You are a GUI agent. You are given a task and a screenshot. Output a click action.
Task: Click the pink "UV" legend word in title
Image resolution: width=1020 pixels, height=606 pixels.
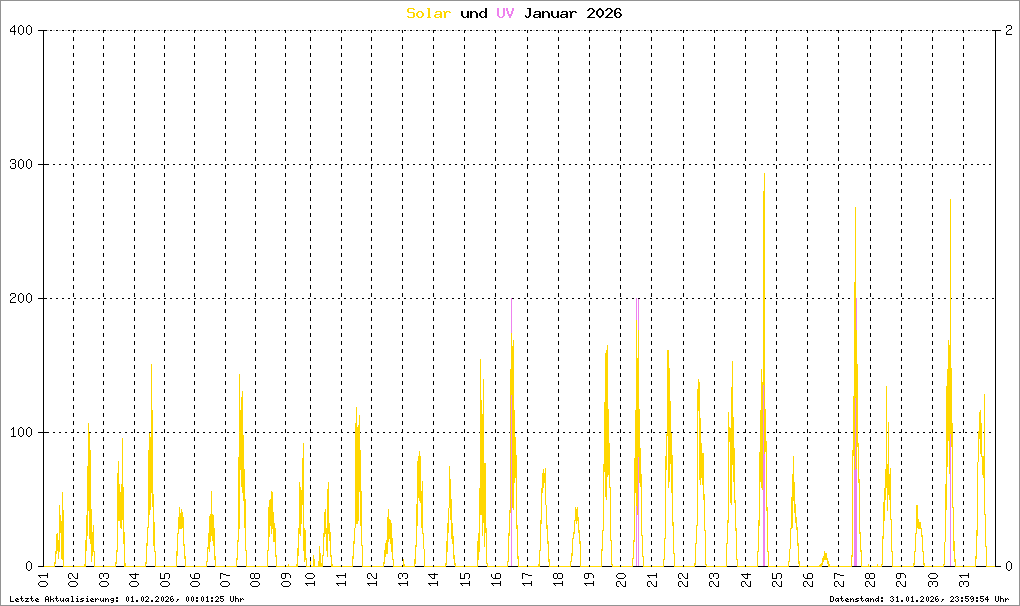click(505, 13)
